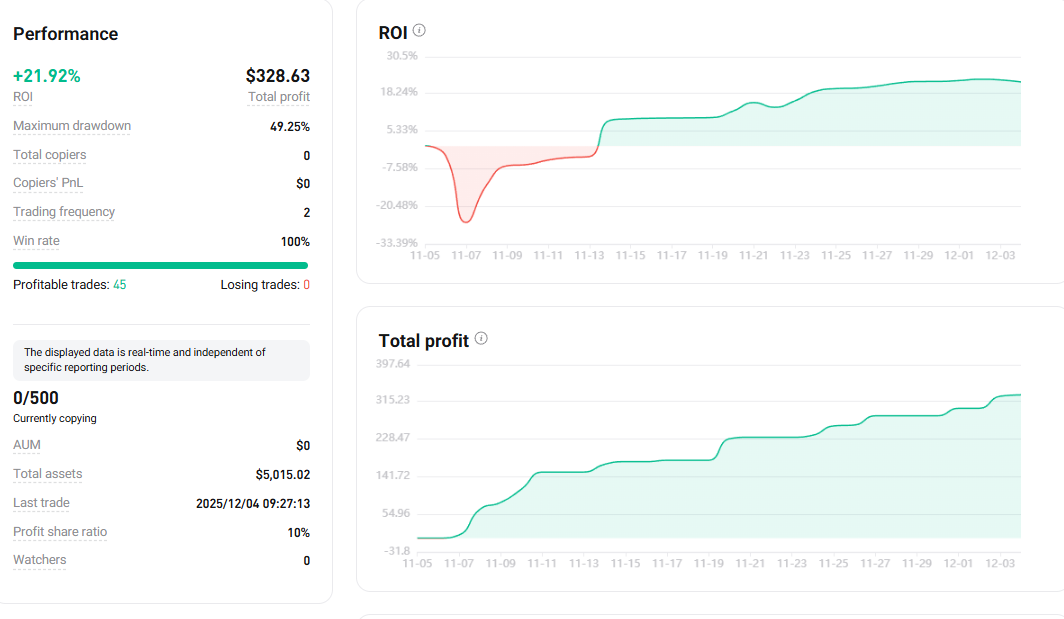Image resolution: width=1064 pixels, height=619 pixels.
Task: Click the Losing trades count 0
Action: (x=306, y=285)
